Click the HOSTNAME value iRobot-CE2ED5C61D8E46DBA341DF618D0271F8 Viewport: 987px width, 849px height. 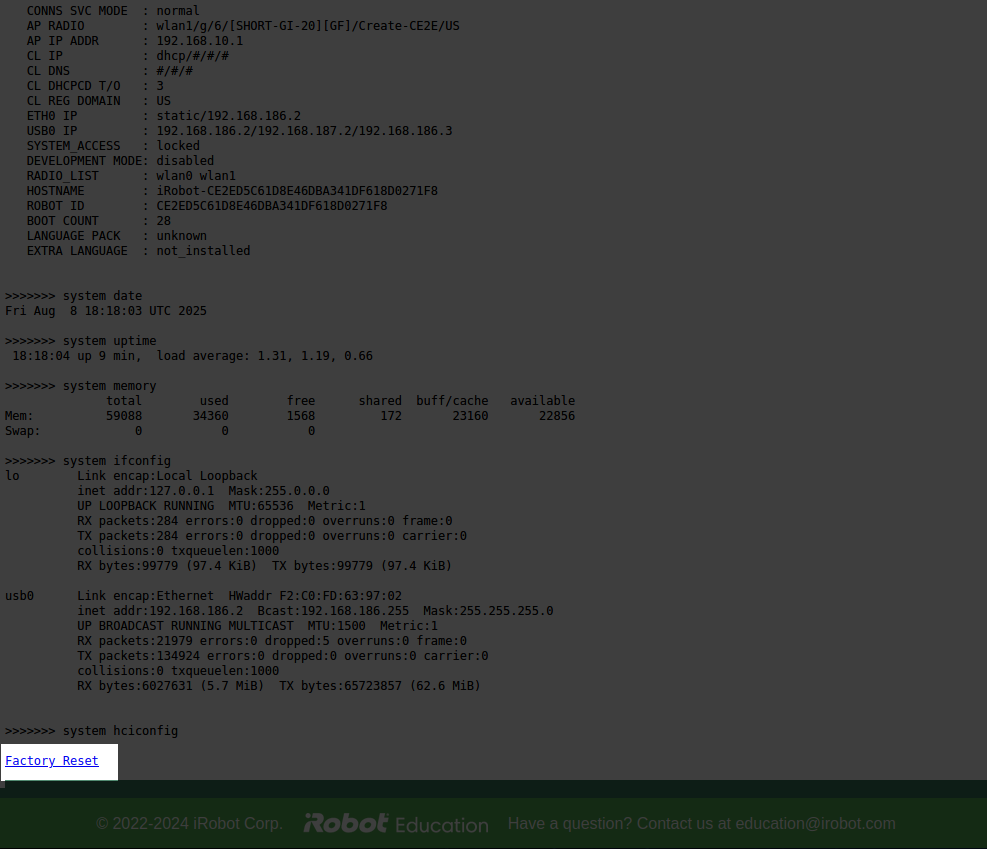coord(297,191)
